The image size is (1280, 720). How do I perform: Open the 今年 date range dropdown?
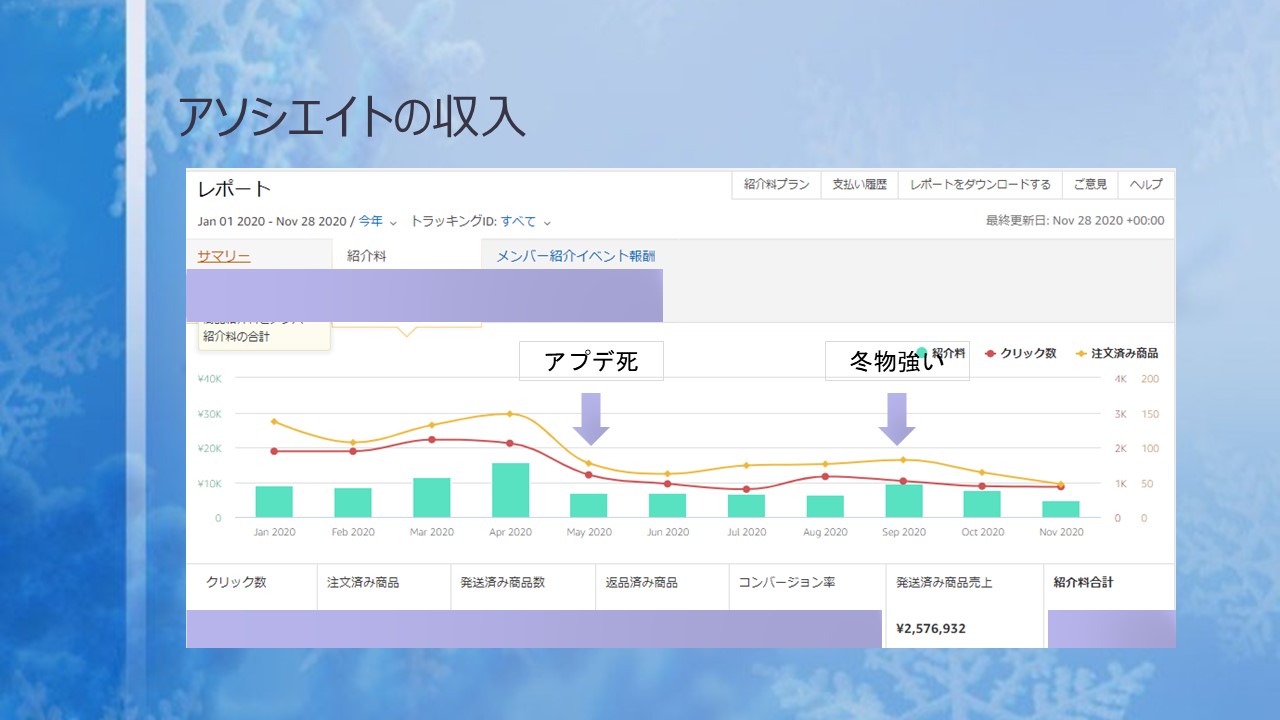click(x=377, y=221)
